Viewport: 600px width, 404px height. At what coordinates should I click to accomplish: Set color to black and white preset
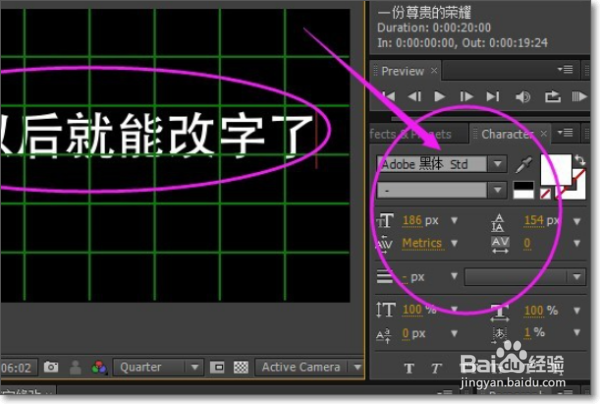523,190
